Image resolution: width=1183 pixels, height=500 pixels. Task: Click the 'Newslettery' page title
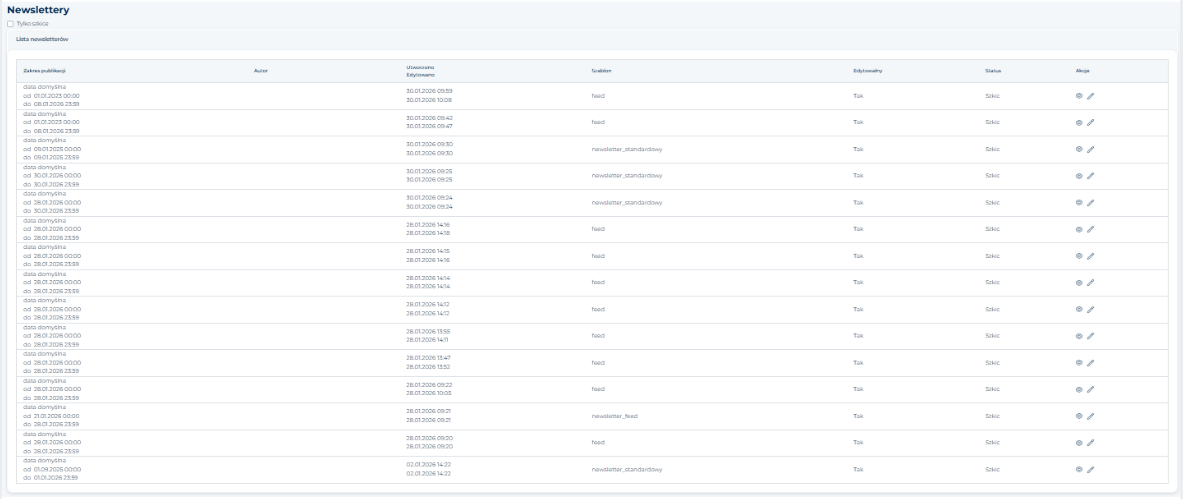tap(38, 10)
